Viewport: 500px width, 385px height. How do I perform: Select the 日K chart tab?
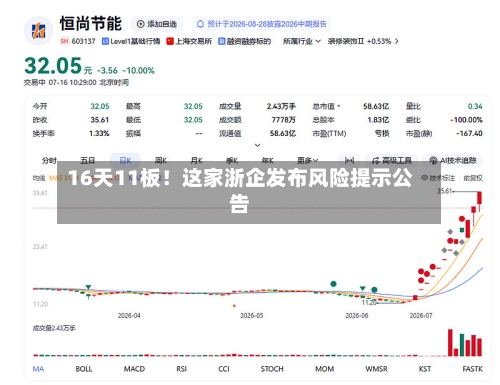pyautogui.click(x=125, y=161)
